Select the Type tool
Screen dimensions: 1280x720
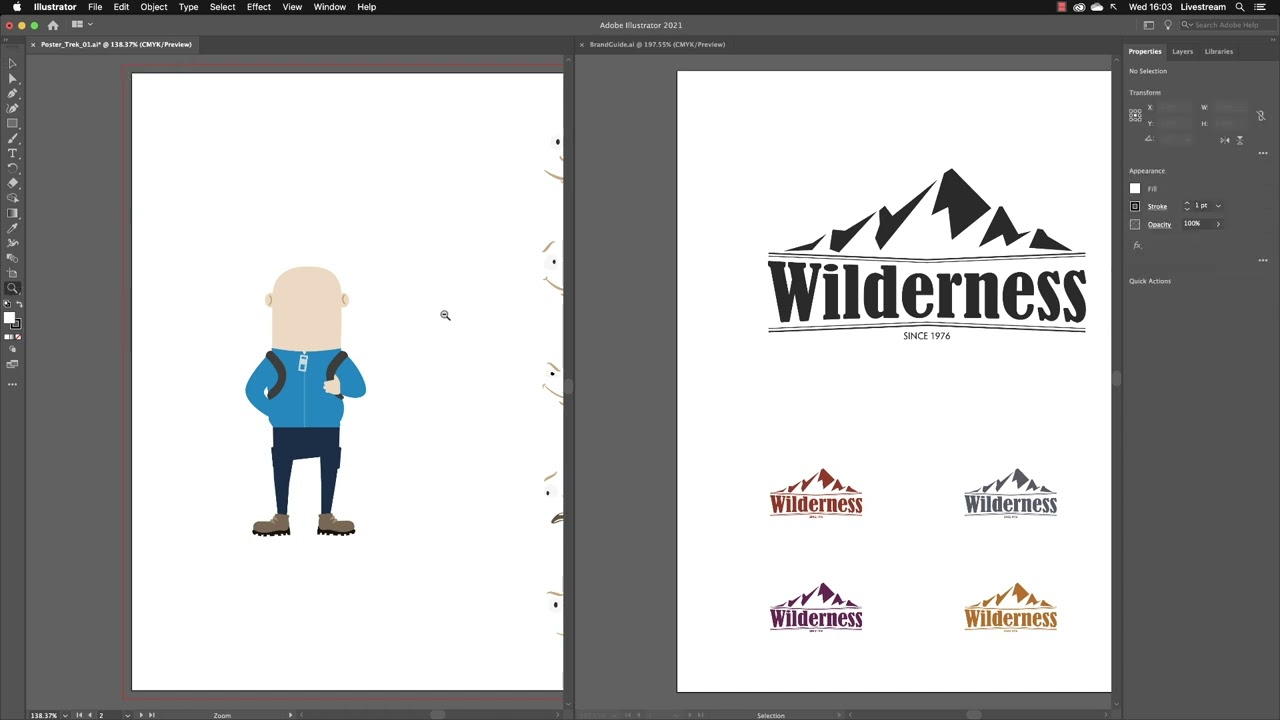12,153
